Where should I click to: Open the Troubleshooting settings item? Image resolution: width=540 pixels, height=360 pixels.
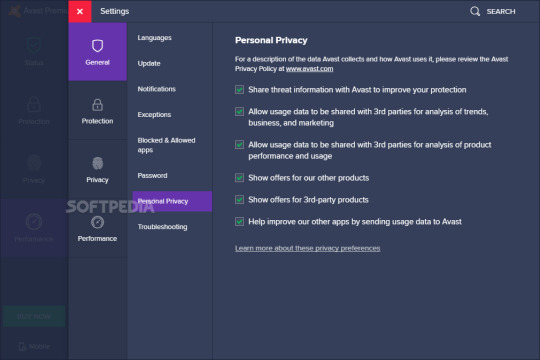(163, 227)
